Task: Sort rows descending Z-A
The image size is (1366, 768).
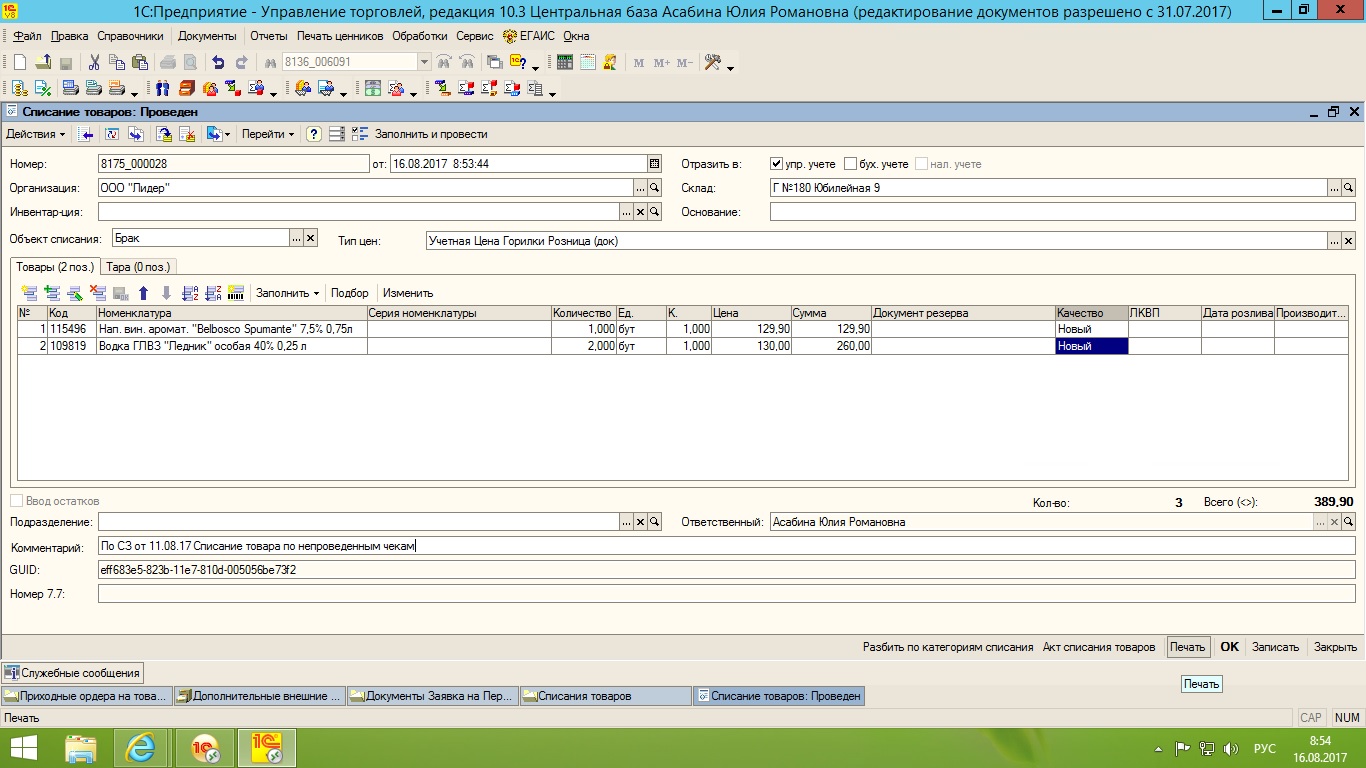Action: tap(212, 293)
